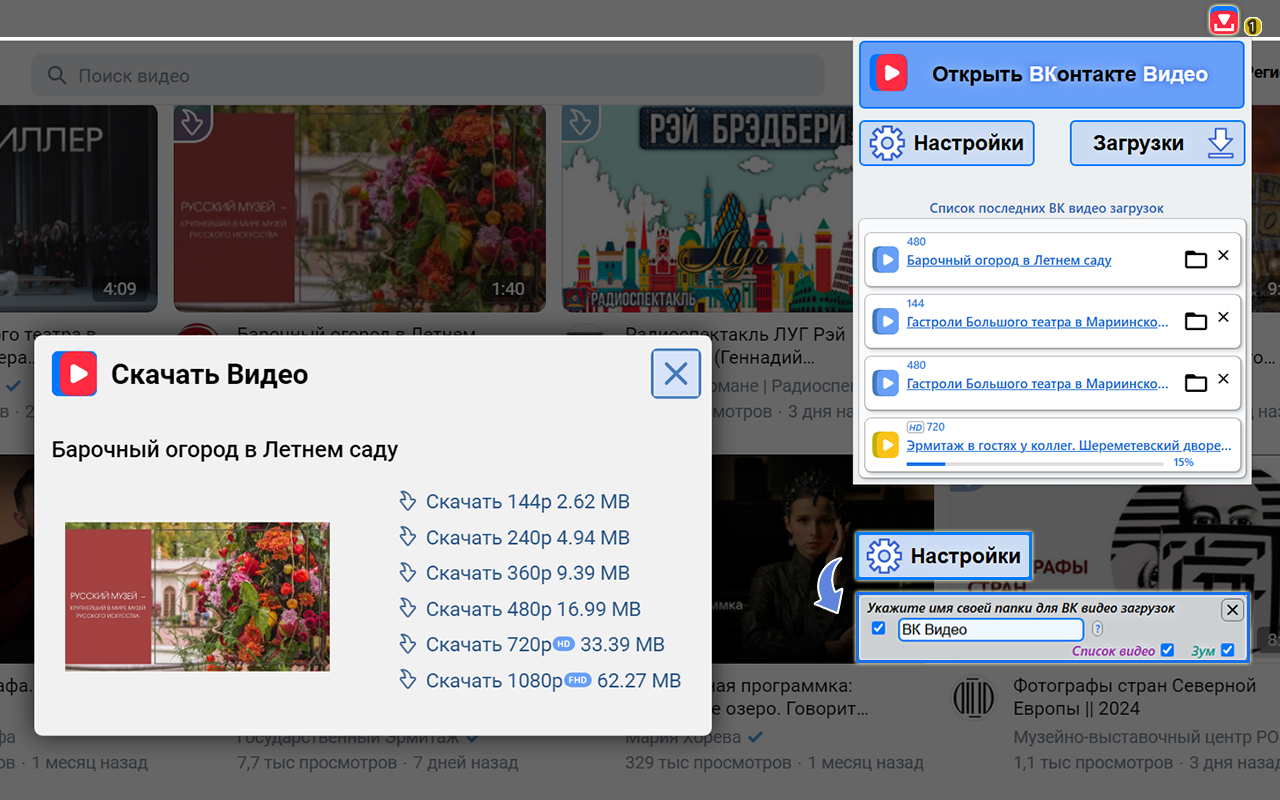Remove 480p Гастроли Большого театра from the list

point(1223,381)
